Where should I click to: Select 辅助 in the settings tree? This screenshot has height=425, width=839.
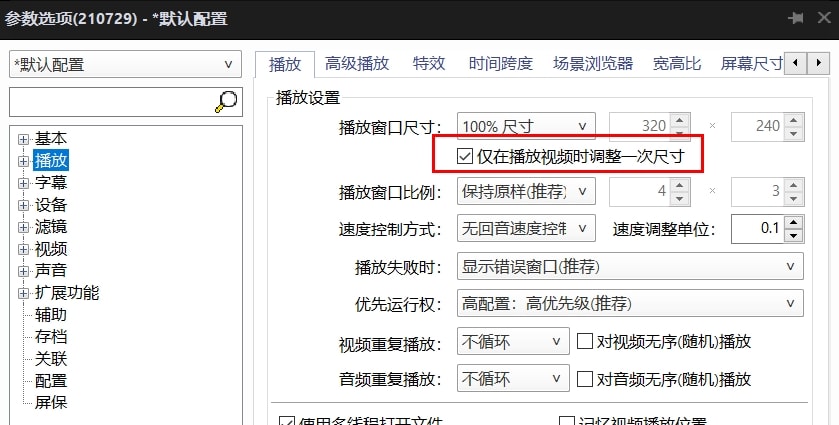[x=51, y=314]
